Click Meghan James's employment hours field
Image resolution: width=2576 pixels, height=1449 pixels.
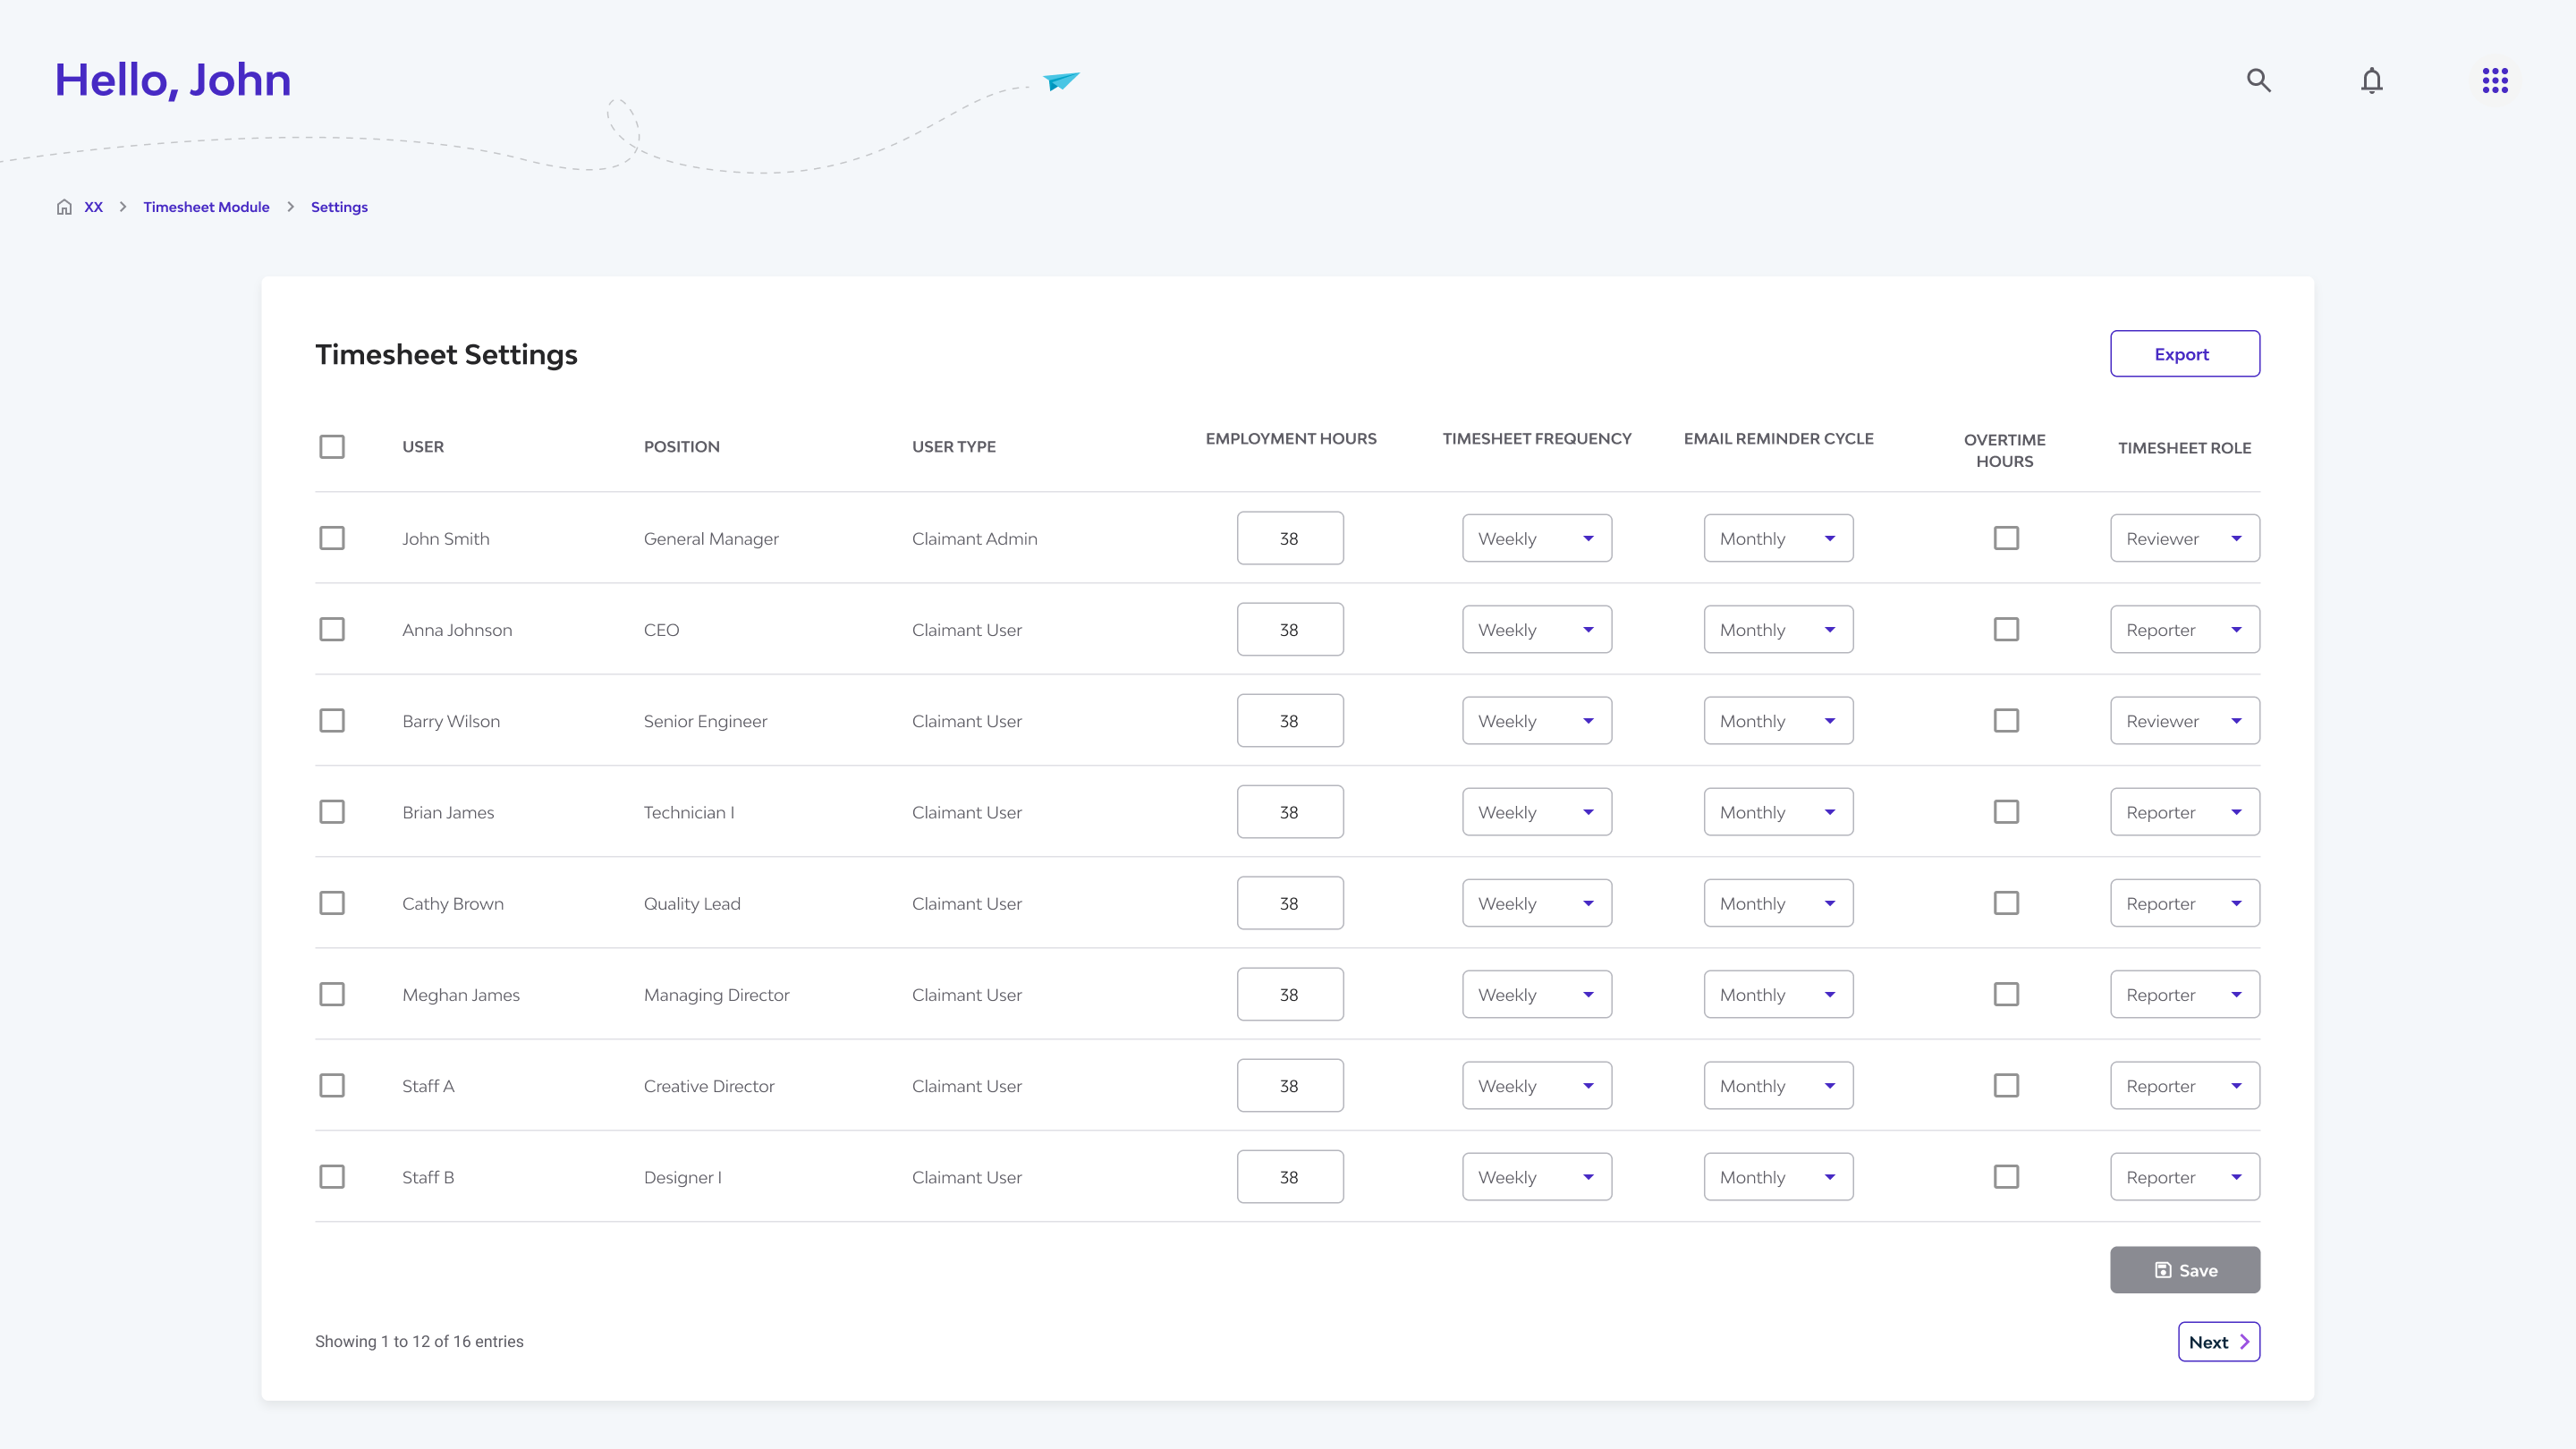point(1289,994)
